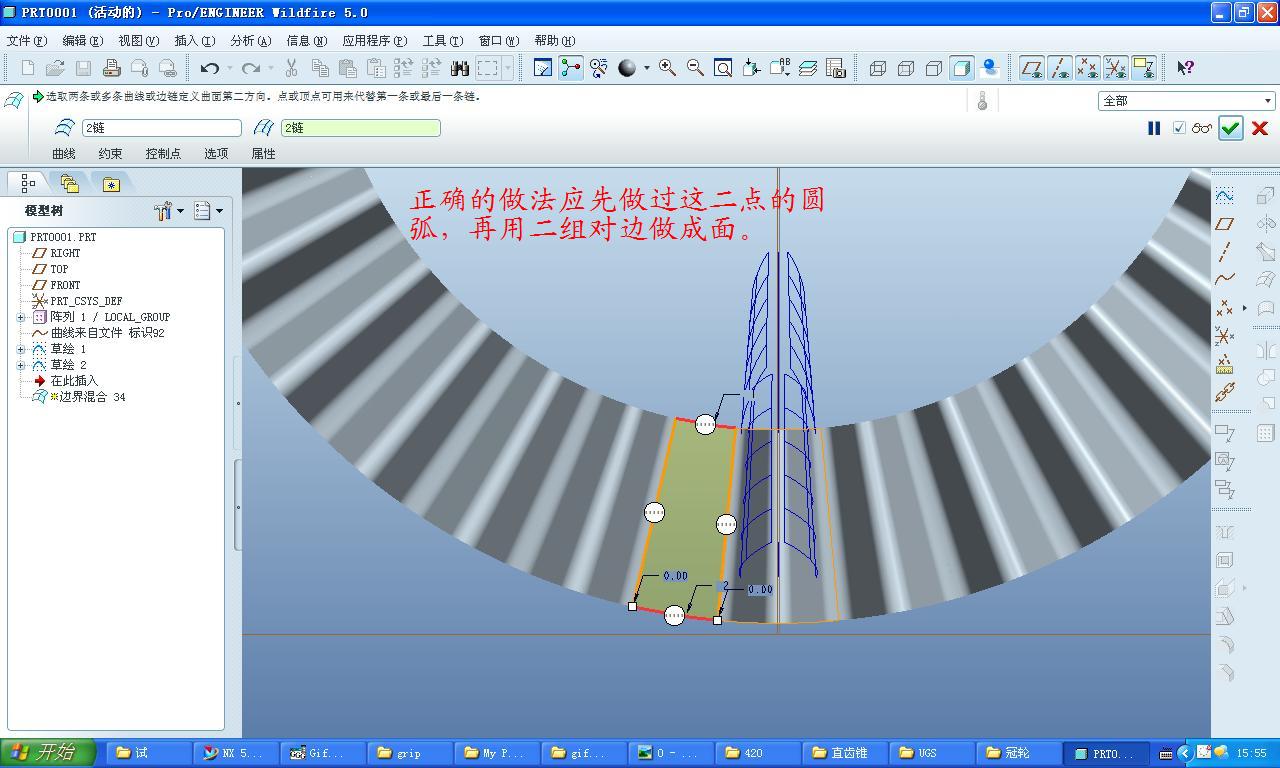Image resolution: width=1280 pixels, height=768 pixels.
Task: Click the Print icon in toolbar
Action: tap(112, 68)
